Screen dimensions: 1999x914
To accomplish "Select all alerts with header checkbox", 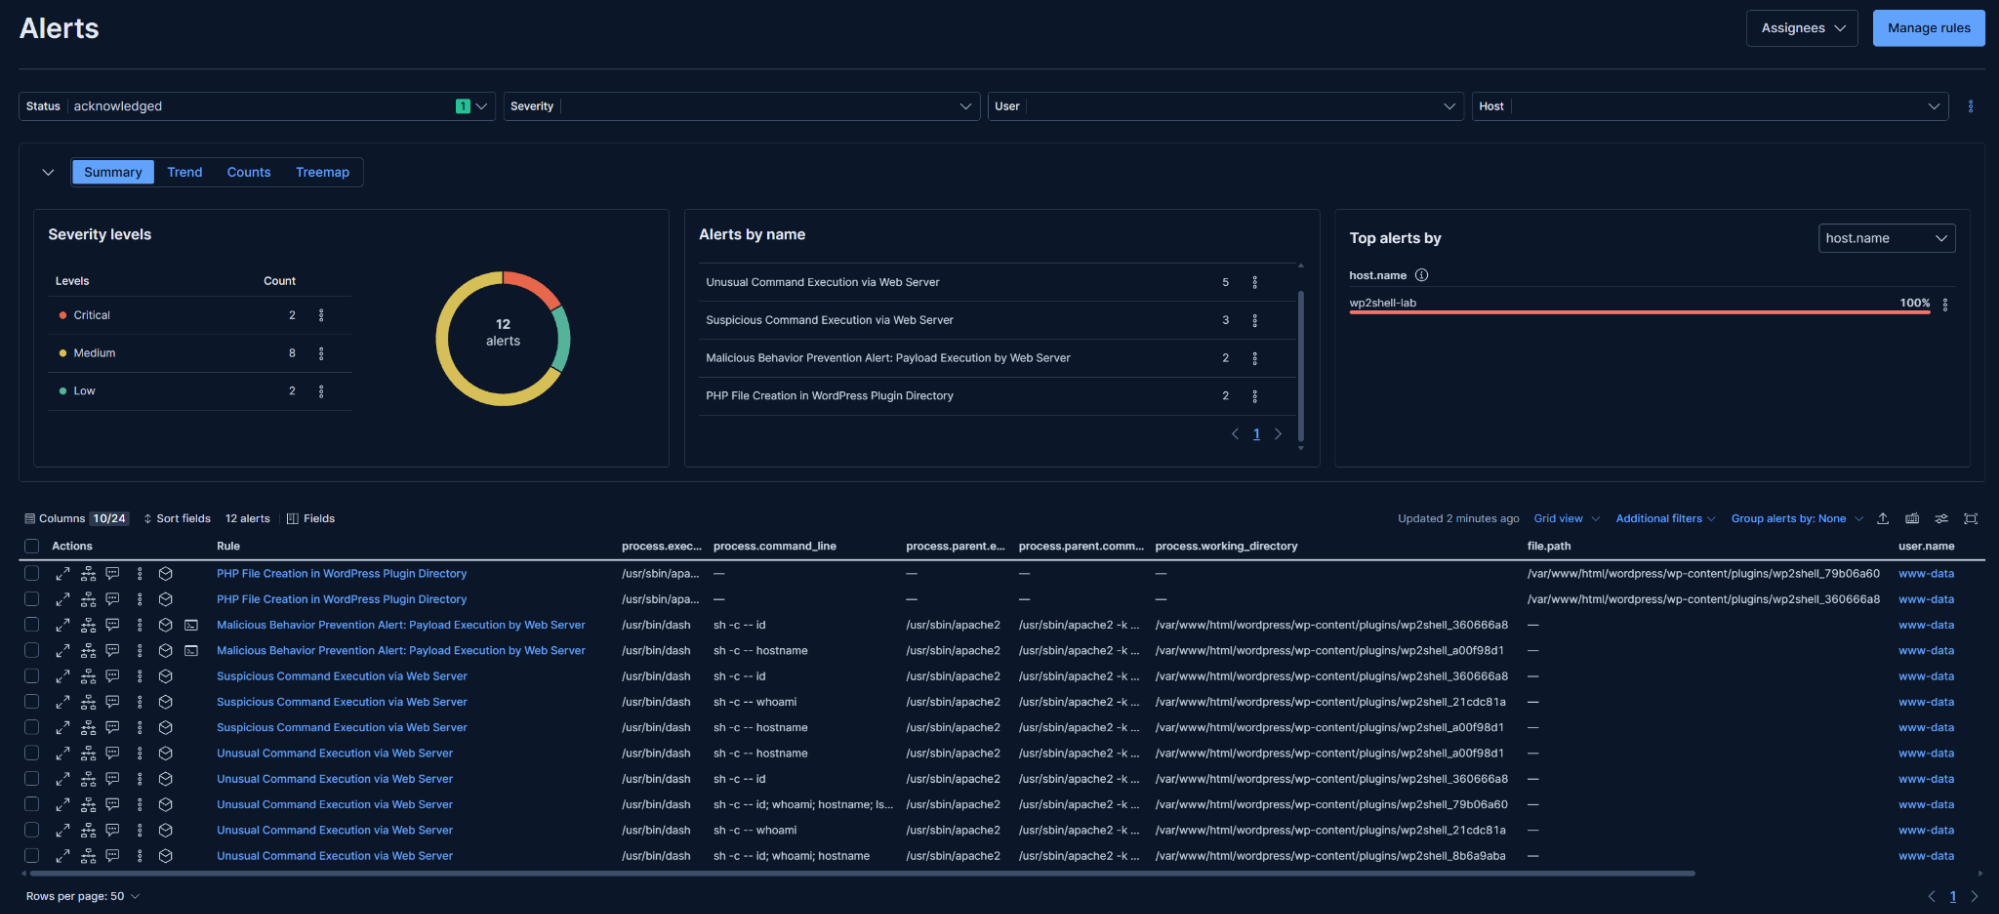I will coord(32,546).
